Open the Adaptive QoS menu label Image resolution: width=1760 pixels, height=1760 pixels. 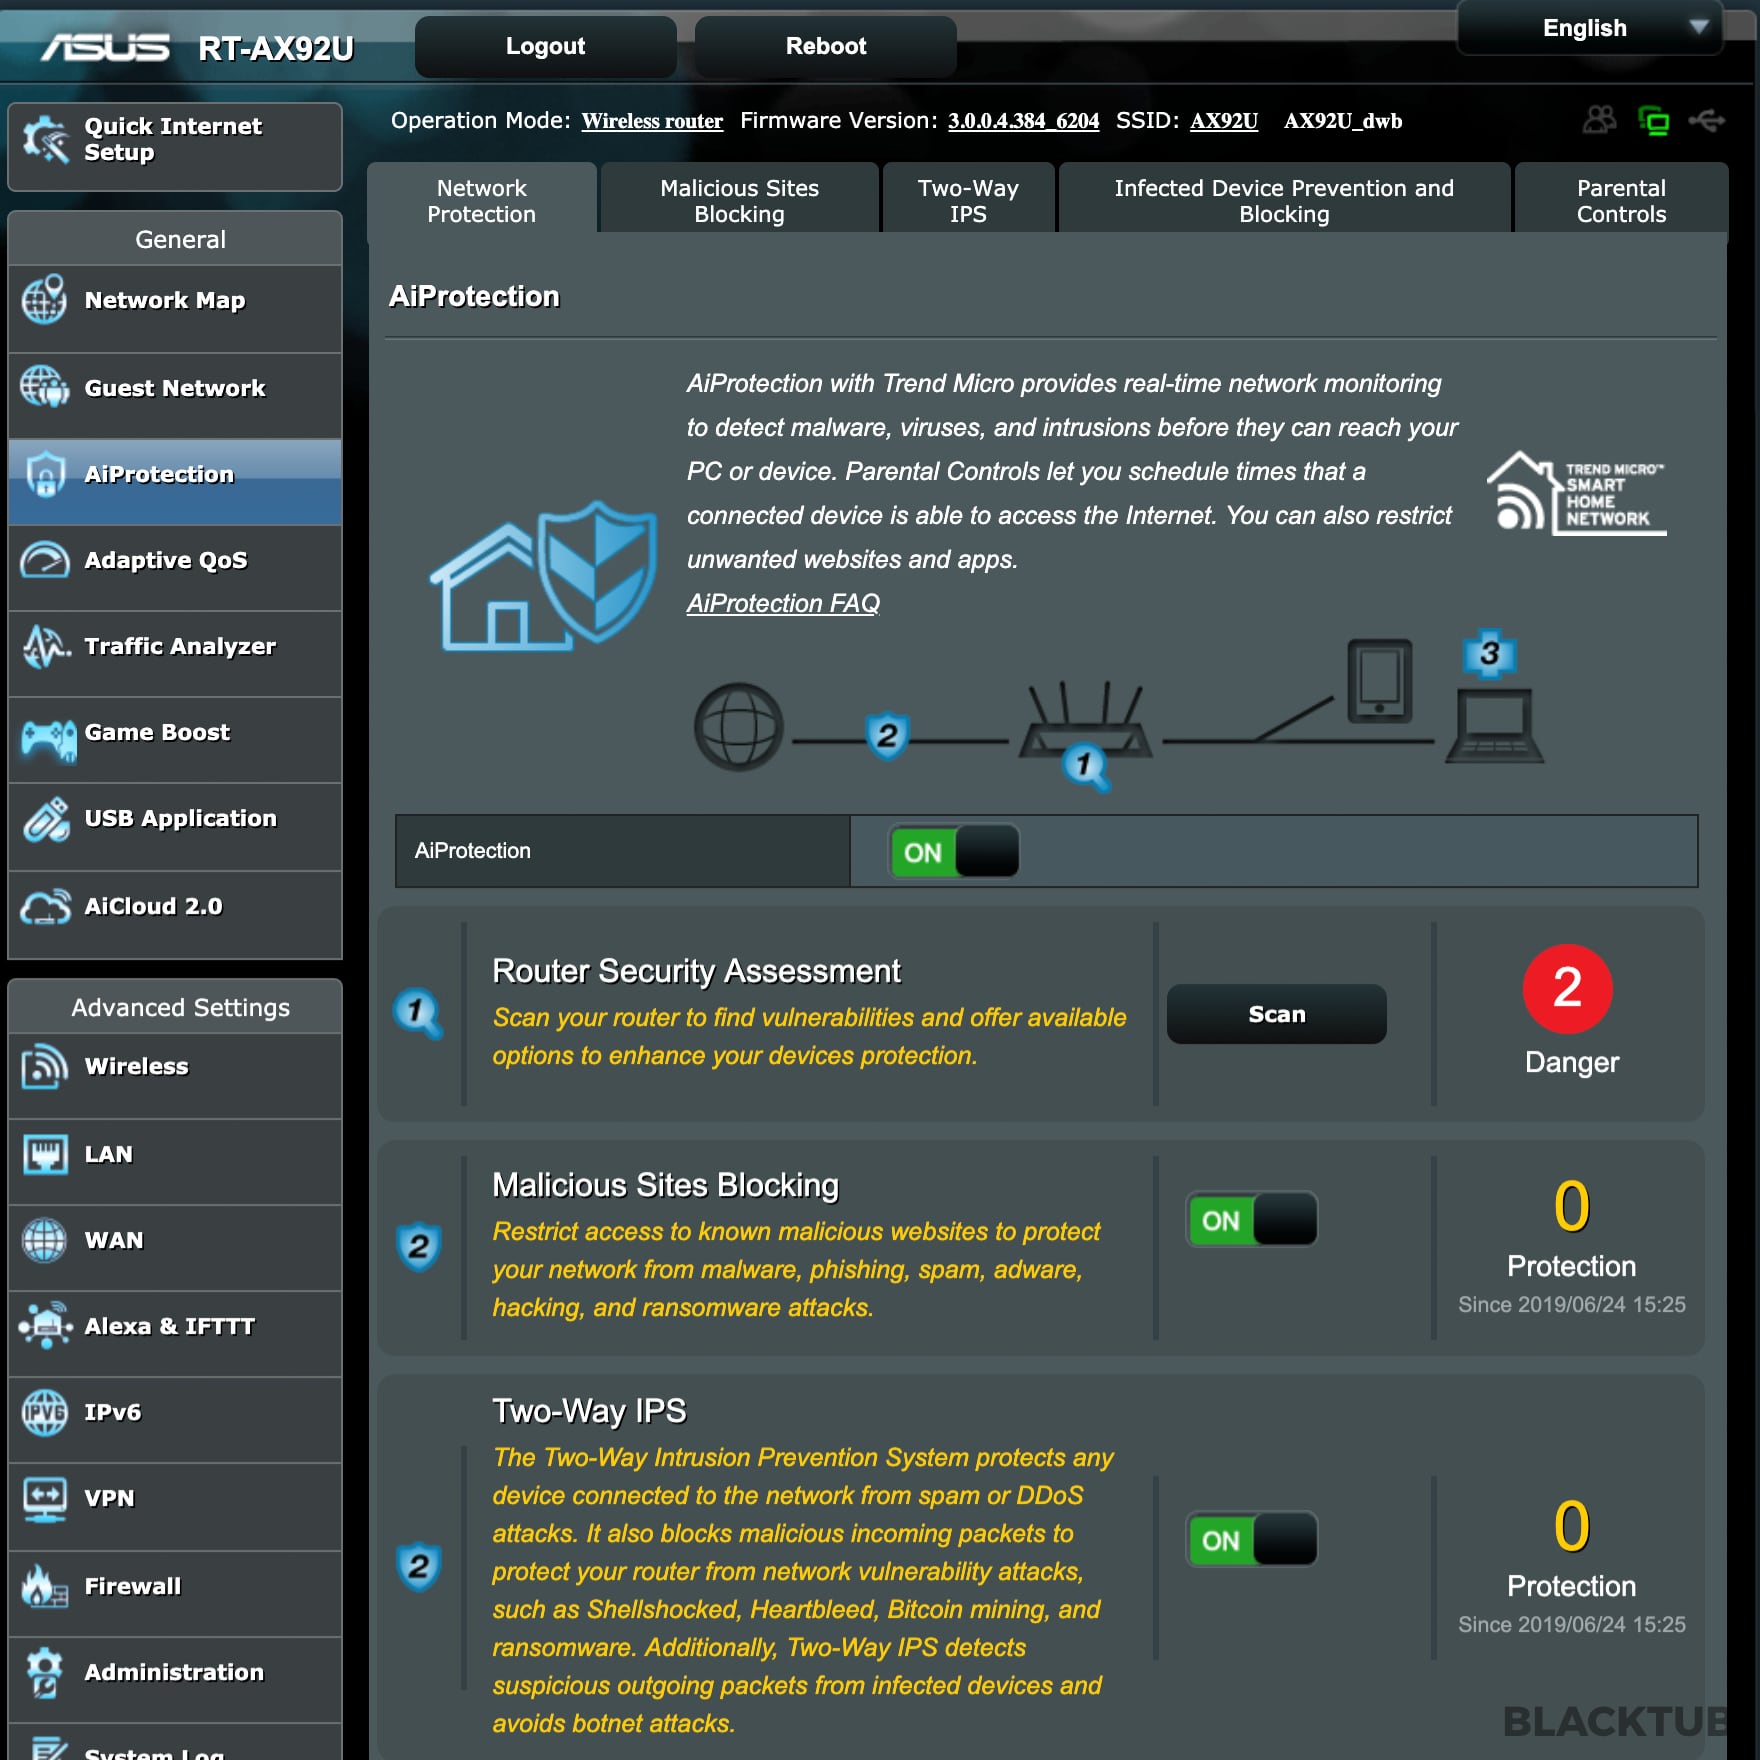point(166,560)
